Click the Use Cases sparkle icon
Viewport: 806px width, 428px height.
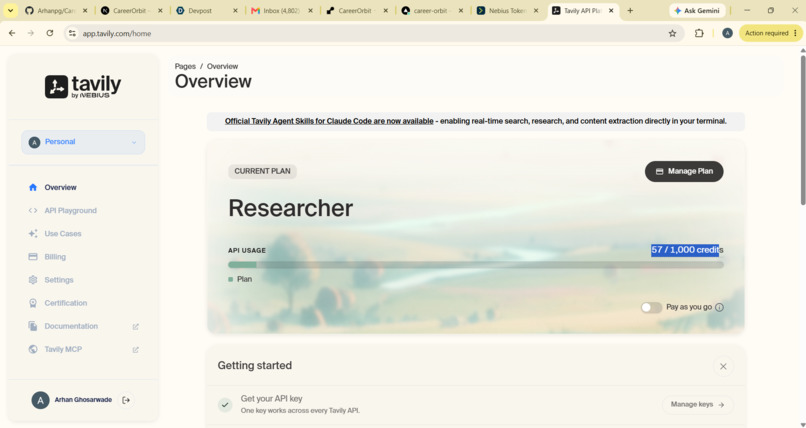(x=33, y=234)
